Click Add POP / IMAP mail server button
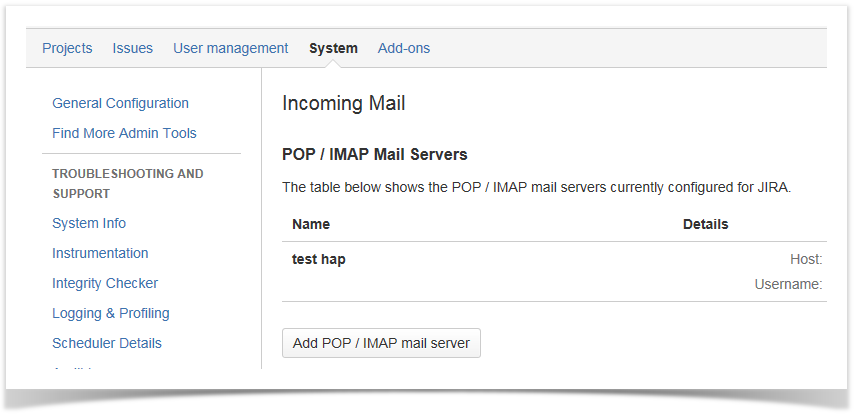This screenshot has height=418, width=861. coord(381,343)
